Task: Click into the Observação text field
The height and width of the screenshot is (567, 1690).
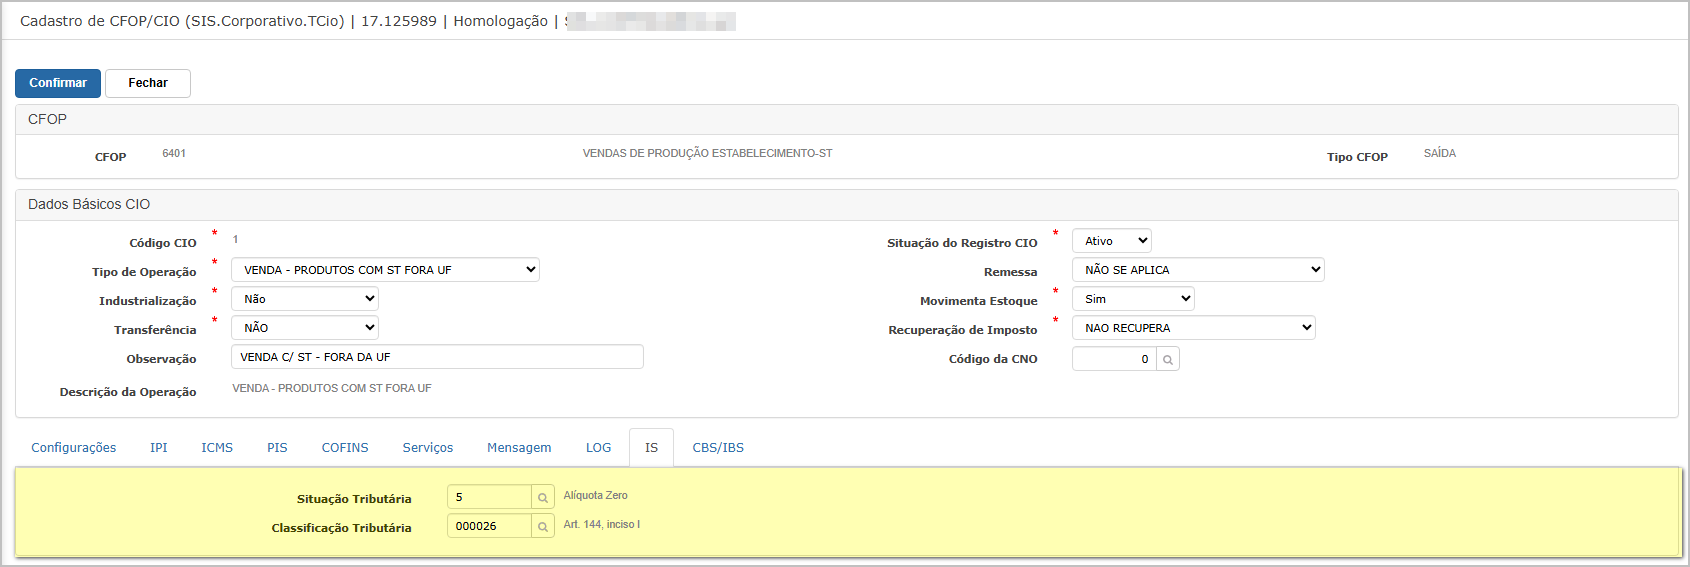Action: [x=437, y=357]
